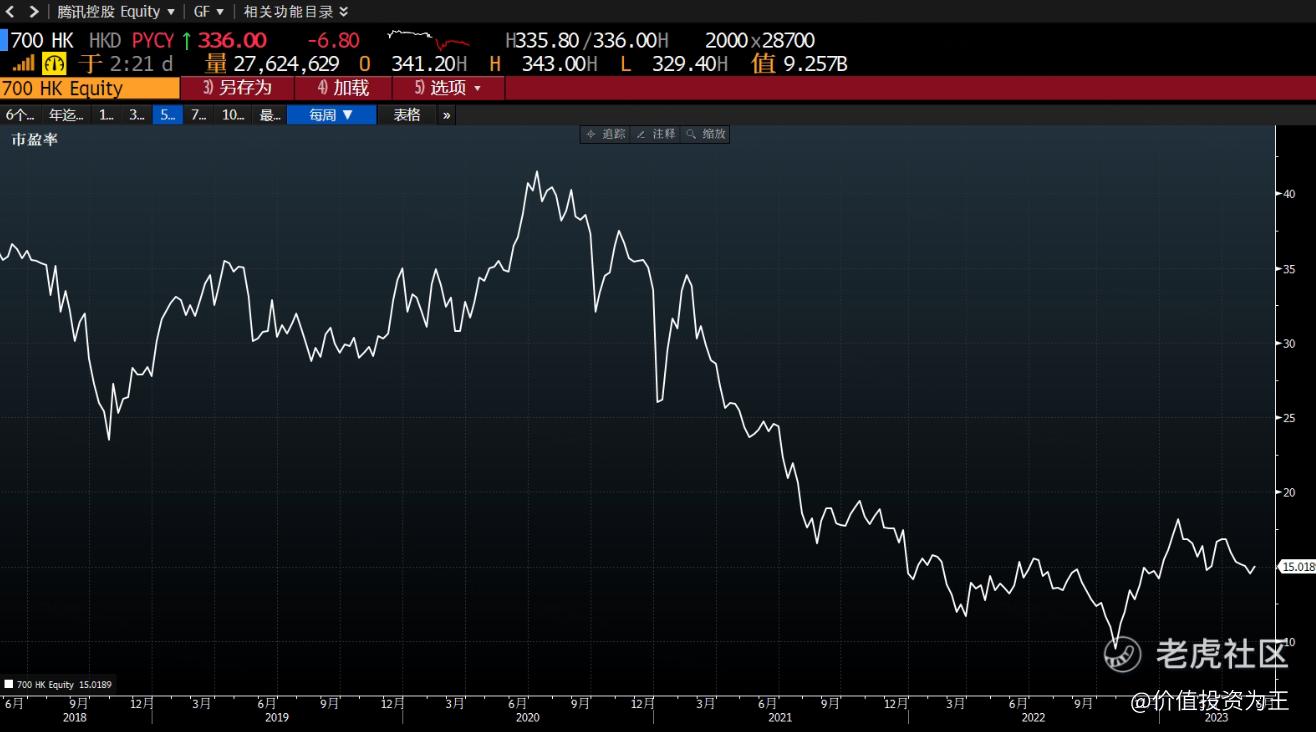
Task: Click the 30 tick on the value axis
Action: pyautogui.click(x=1290, y=343)
